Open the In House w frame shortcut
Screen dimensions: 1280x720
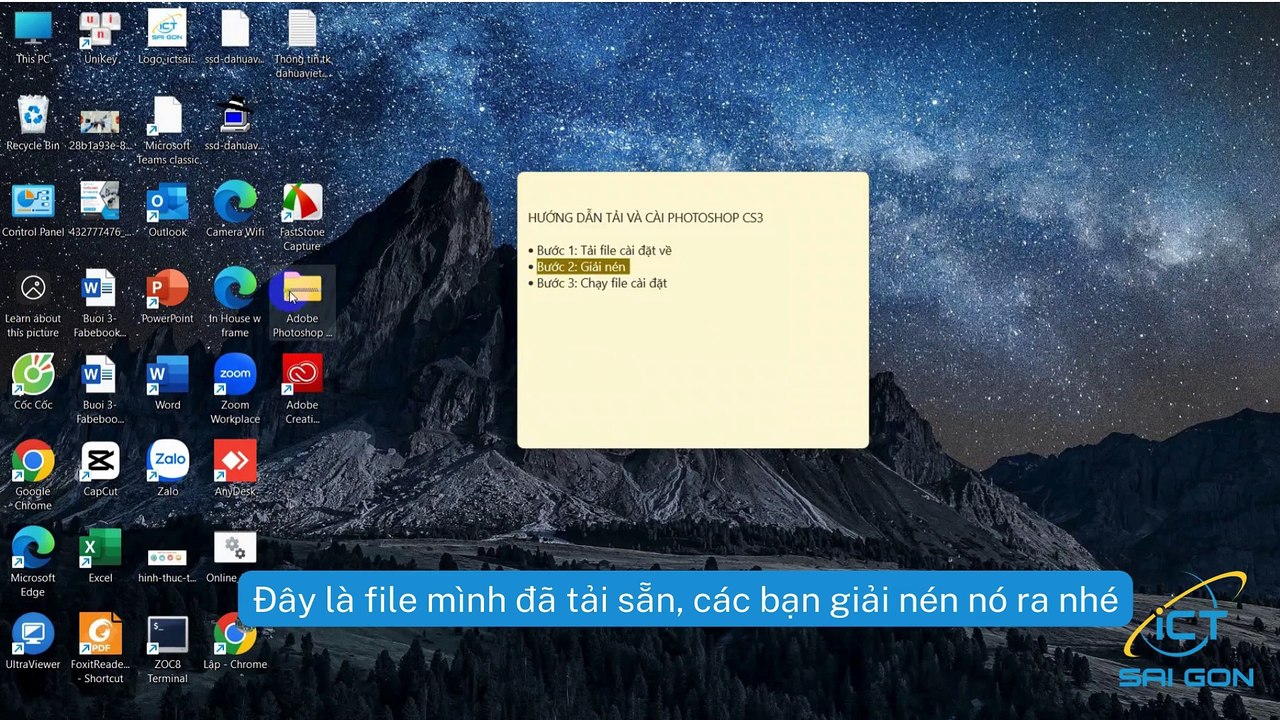[x=235, y=304]
